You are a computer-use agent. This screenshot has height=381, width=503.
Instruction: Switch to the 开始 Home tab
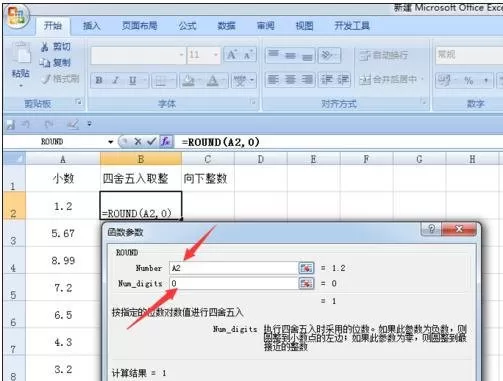pyautogui.click(x=53, y=26)
